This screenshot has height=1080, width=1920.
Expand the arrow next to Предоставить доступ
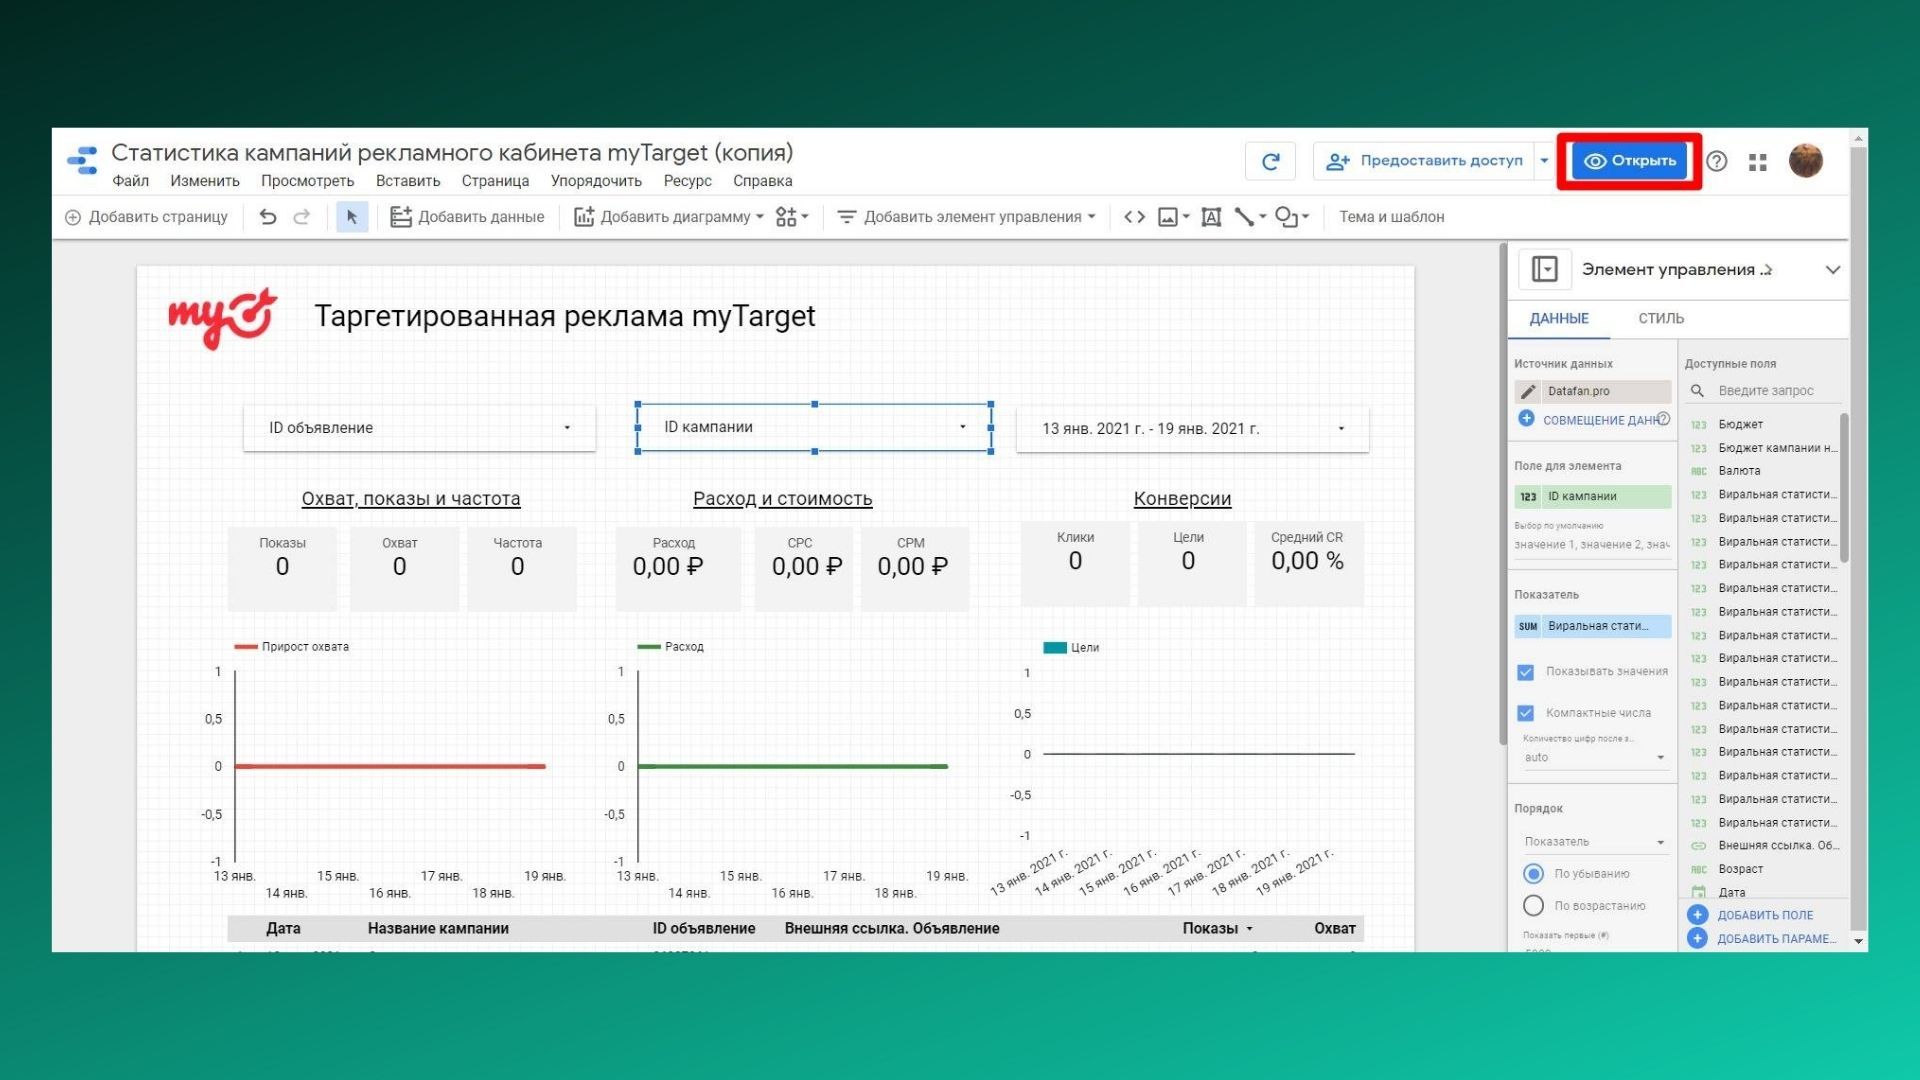(x=1544, y=161)
